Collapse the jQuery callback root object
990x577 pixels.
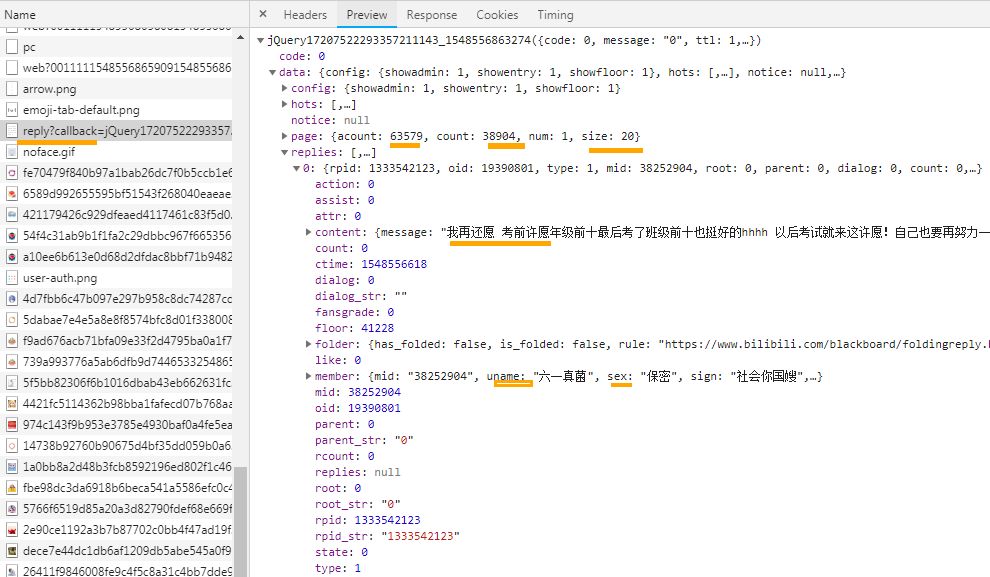260,40
